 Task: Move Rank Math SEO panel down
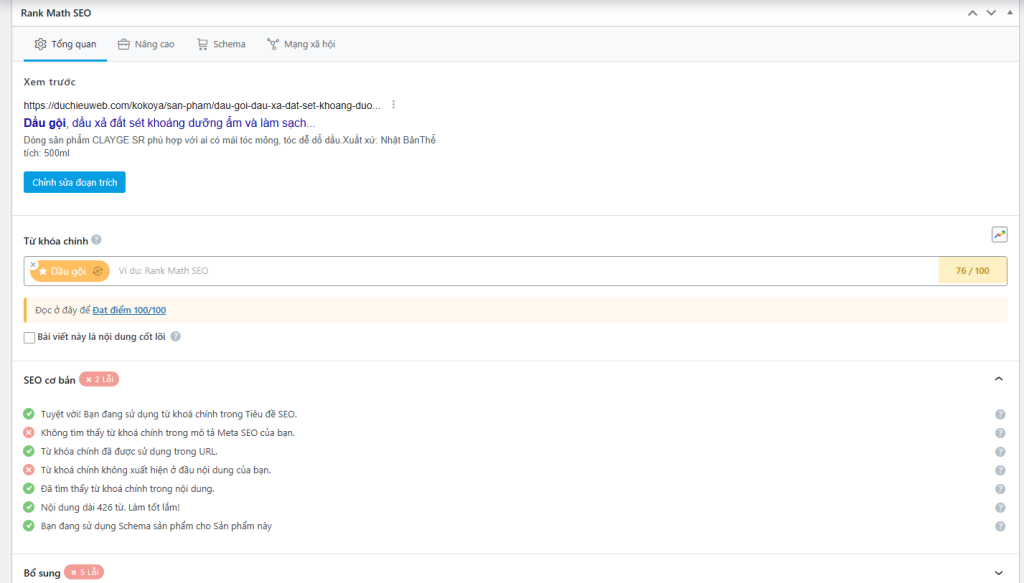(991, 13)
